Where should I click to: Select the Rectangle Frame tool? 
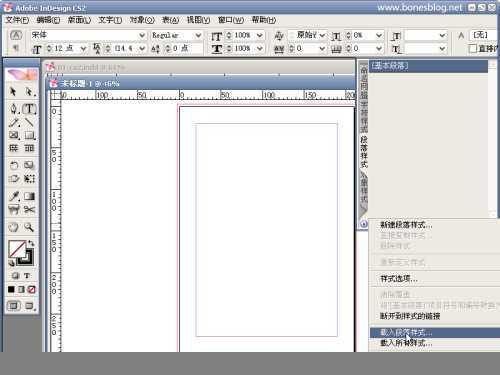pos(14,135)
